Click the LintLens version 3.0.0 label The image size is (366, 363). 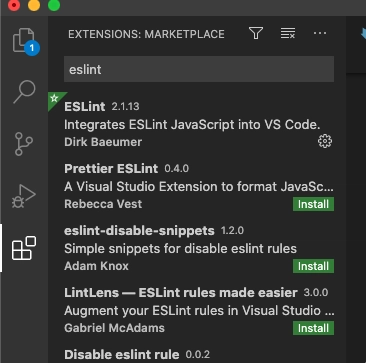[316, 293]
